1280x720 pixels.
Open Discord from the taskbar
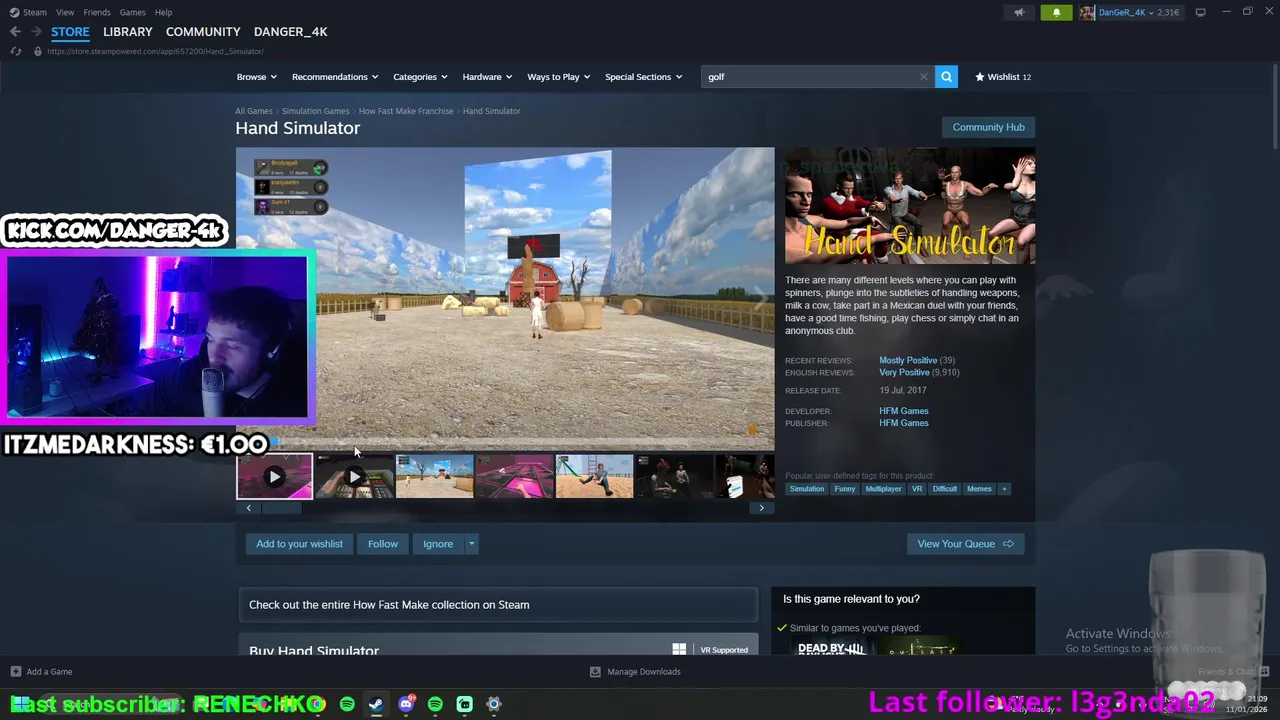[406, 704]
